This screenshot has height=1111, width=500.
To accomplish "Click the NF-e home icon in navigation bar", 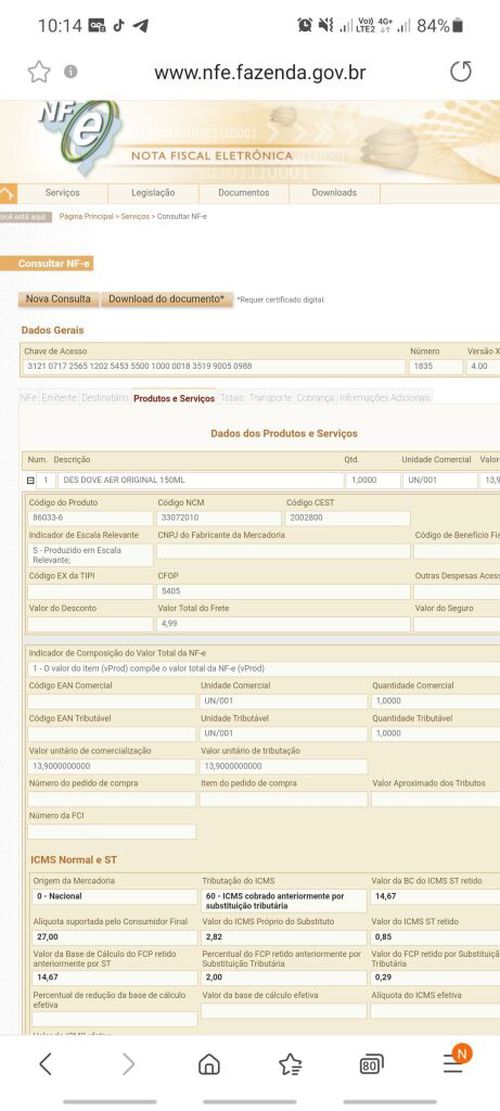I will click(7, 193).
